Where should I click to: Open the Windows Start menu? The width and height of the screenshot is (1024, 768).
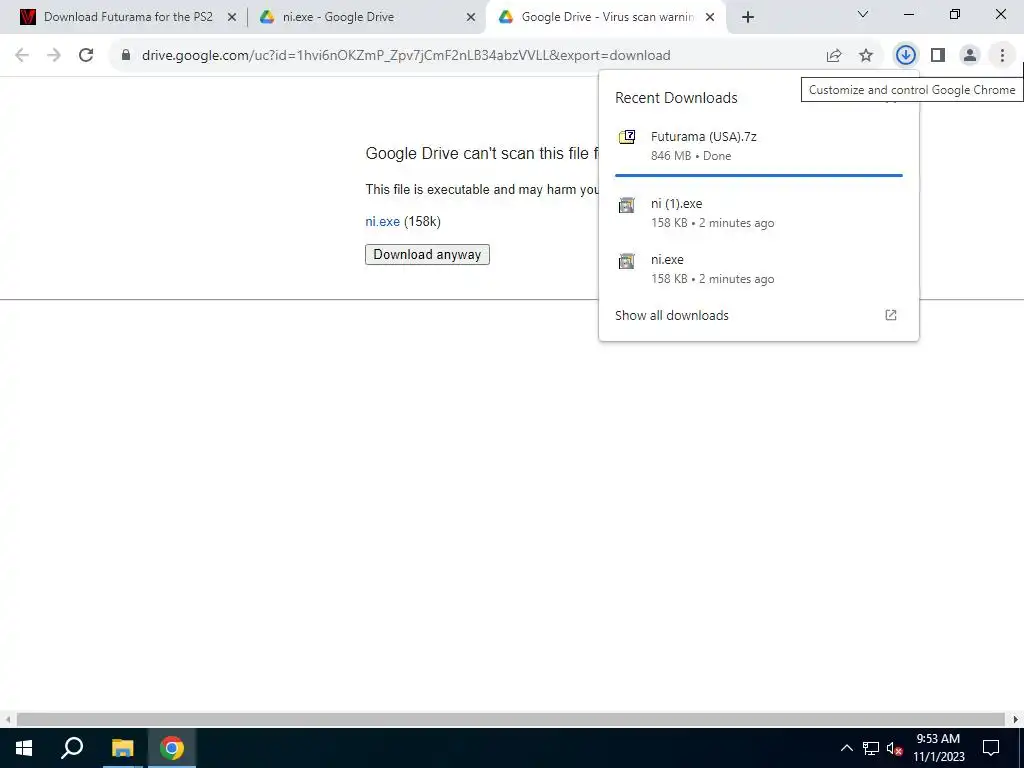[x=24, y=748]
